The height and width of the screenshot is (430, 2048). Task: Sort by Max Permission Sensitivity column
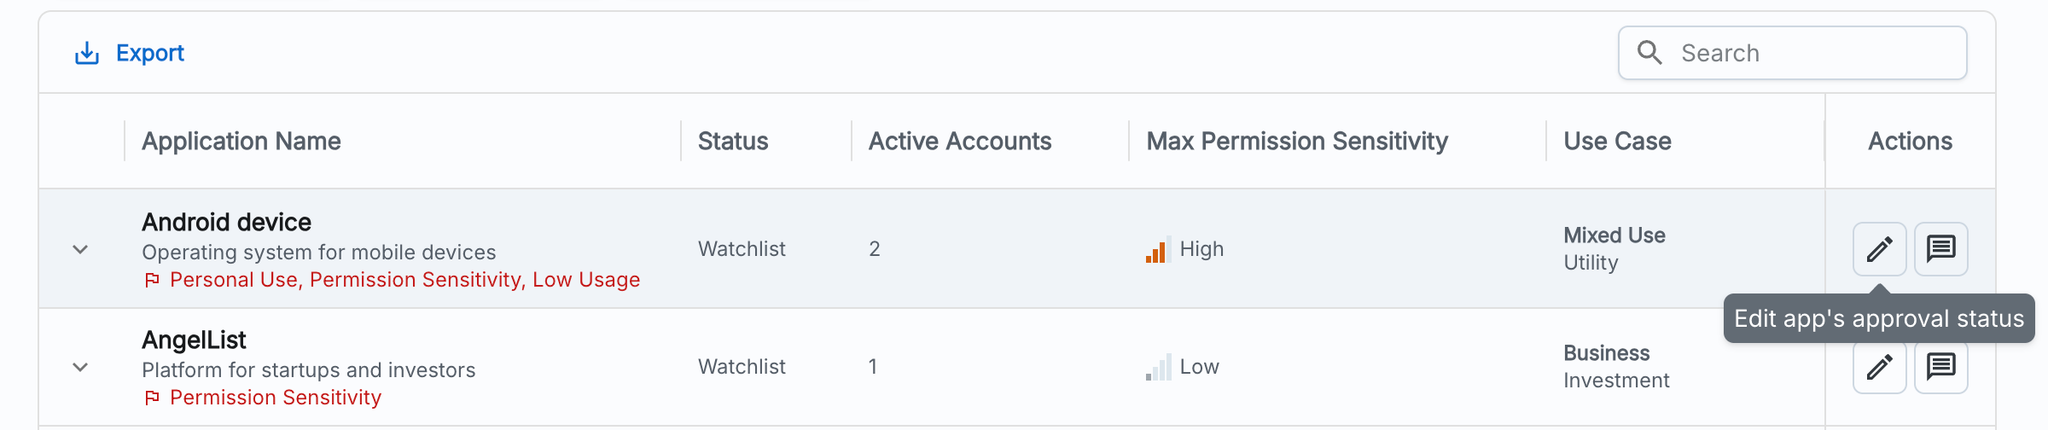[1296, 141]
